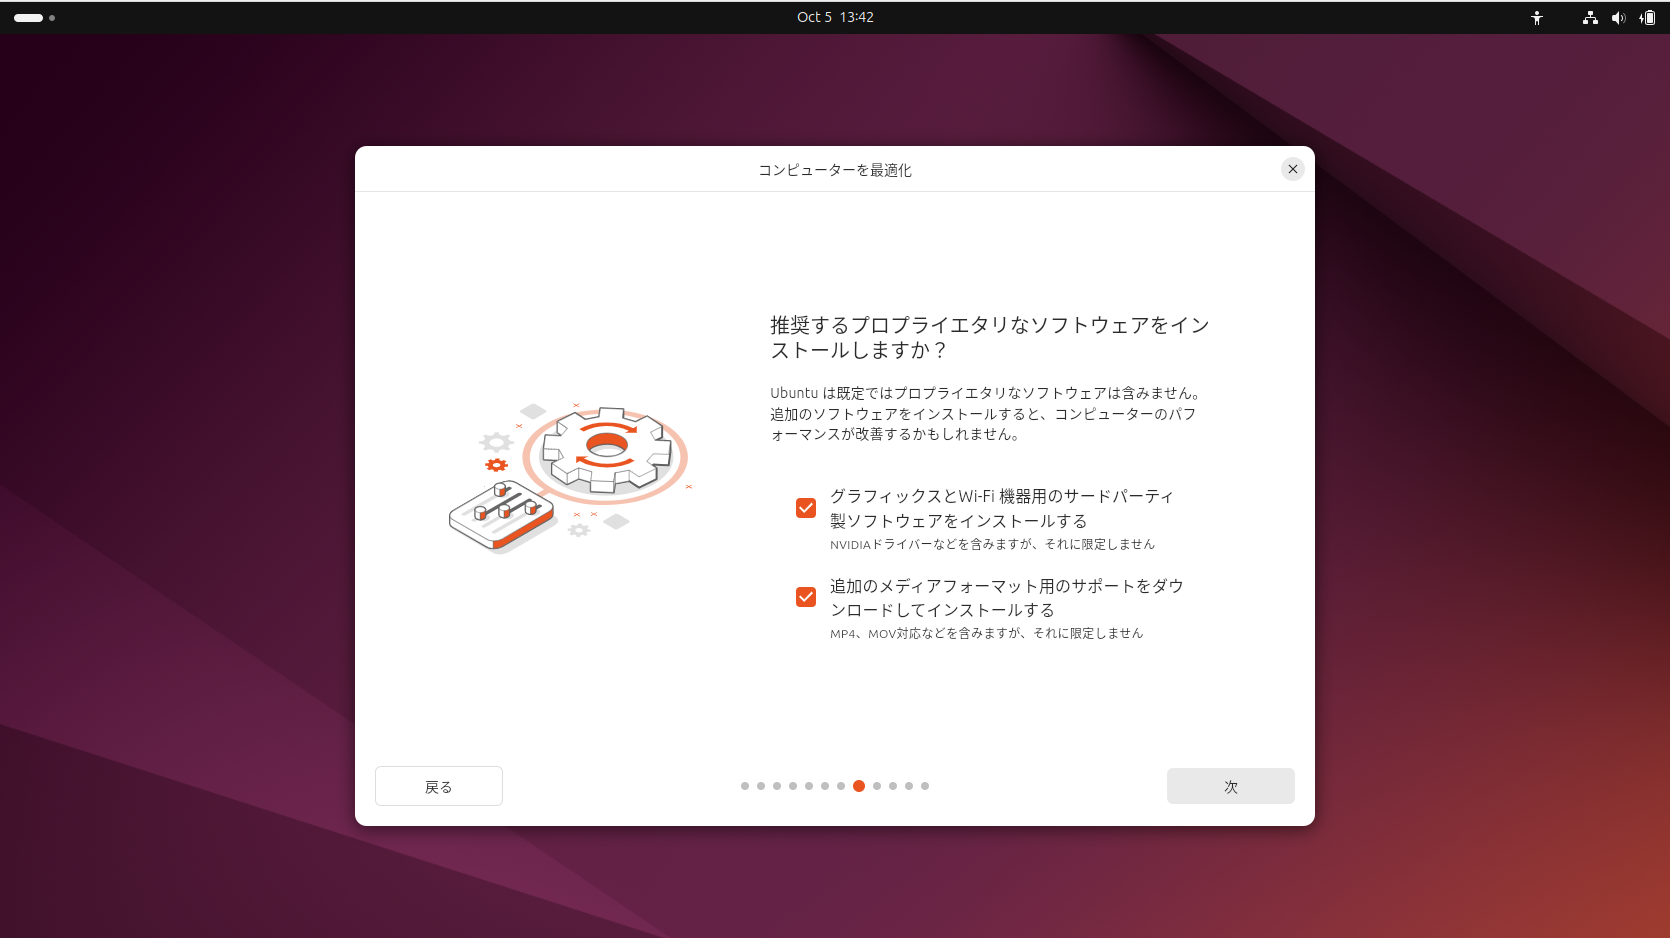Click the コンピューターを最適化 title bar
Image resolution: width=1670 pixels, height=938 pixels.
(x=834, y=170)
